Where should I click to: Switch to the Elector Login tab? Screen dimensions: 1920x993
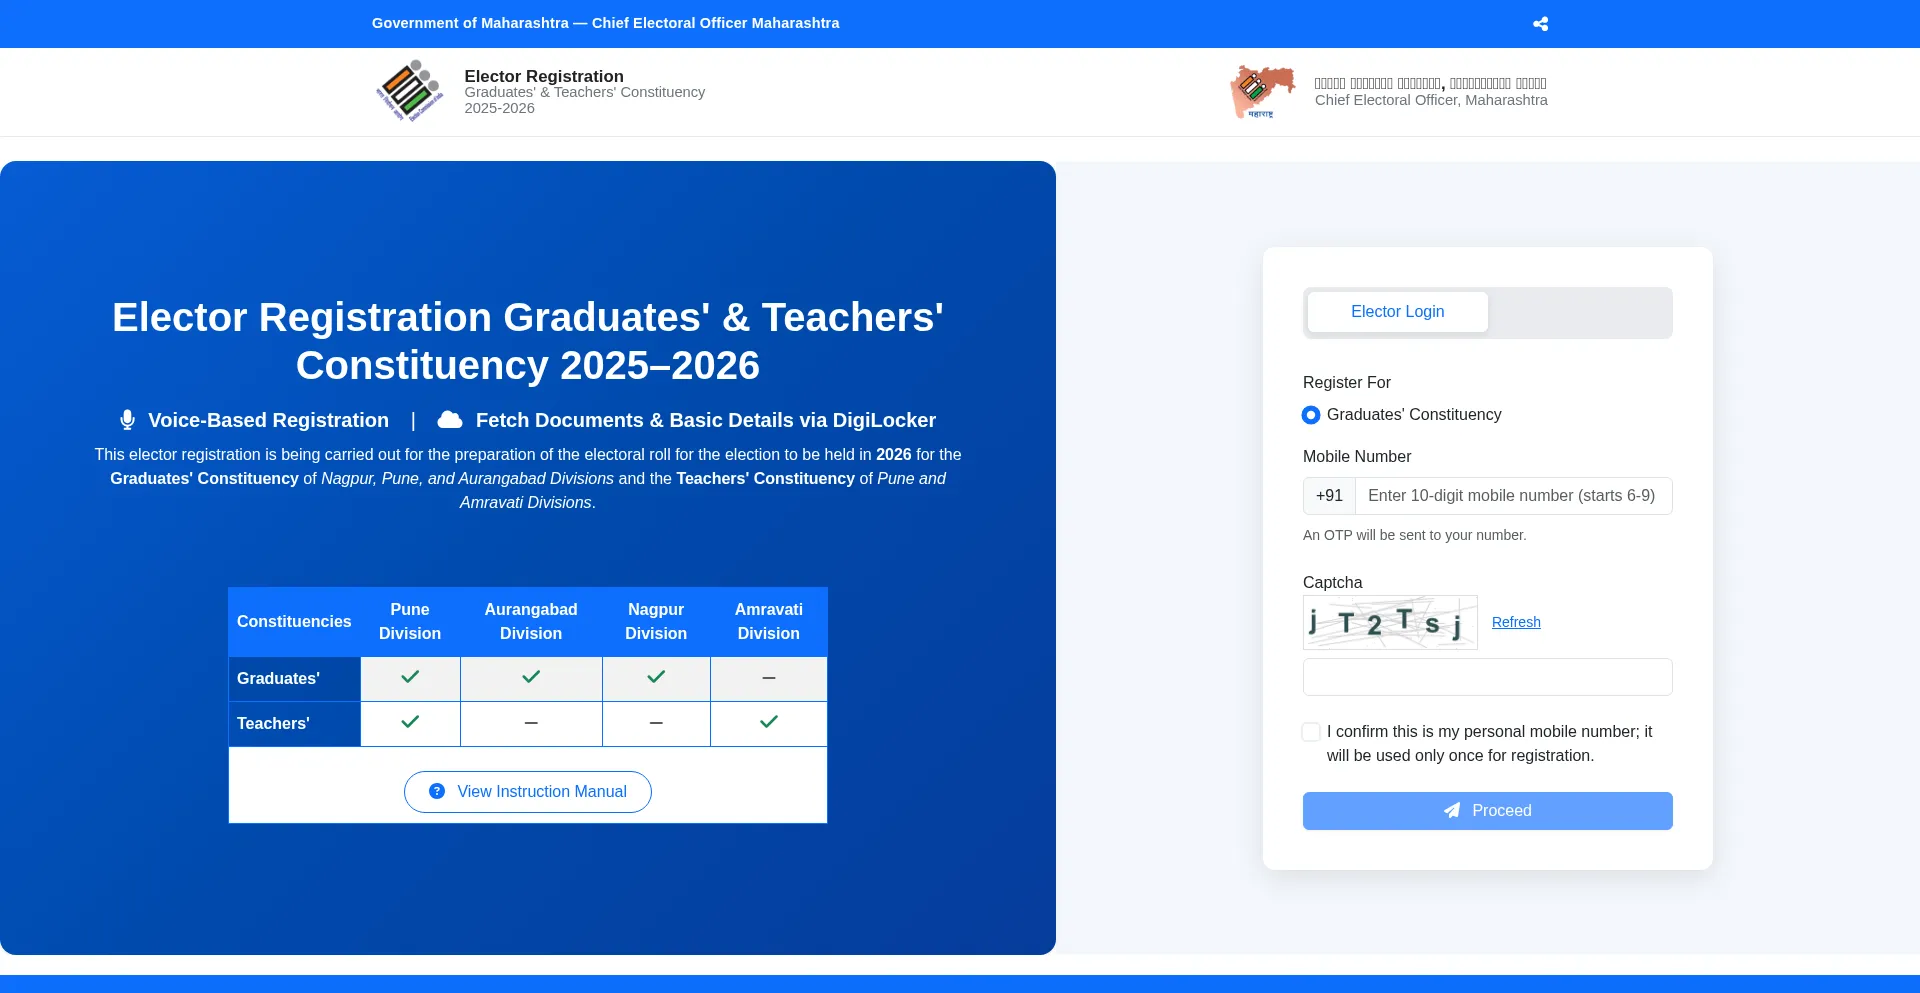point(1397,312)
